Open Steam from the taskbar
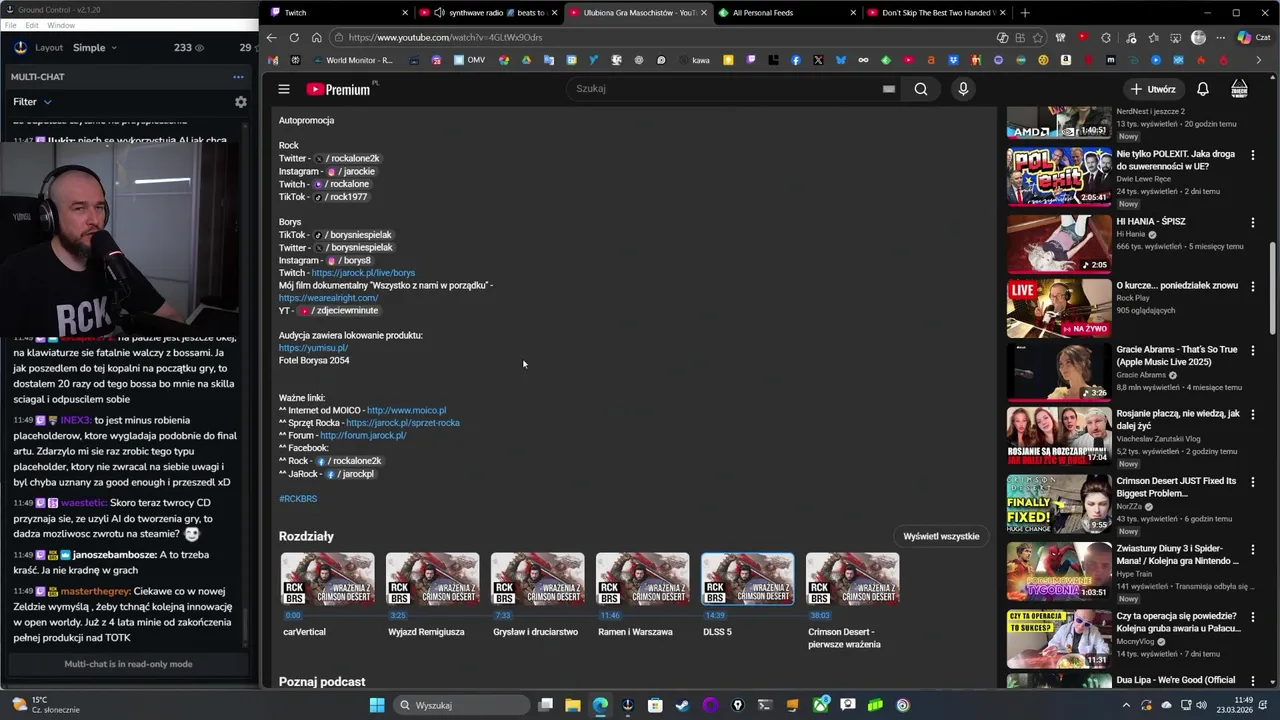Image resolution: width=1280 pixels, height=720 pixels. [x=682, y=705]
